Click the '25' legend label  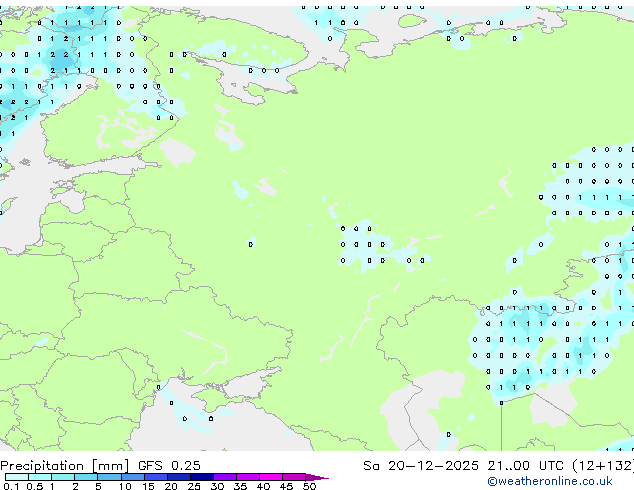coord(194,486)
